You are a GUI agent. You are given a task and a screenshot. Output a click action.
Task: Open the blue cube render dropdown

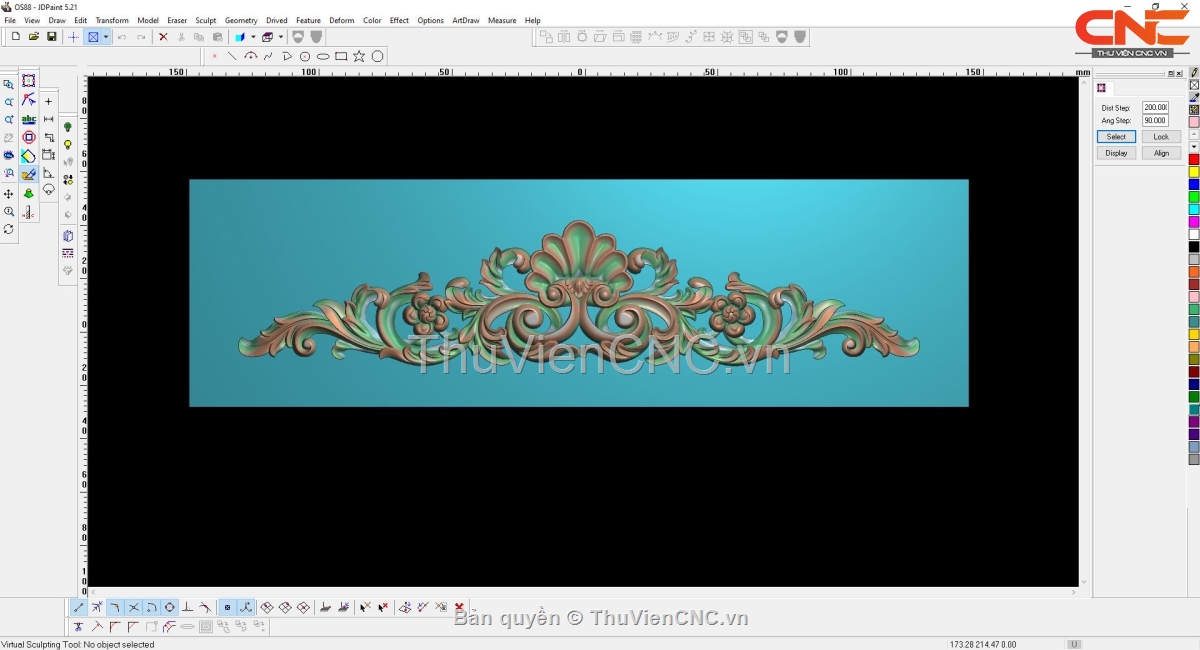point(253,37)
